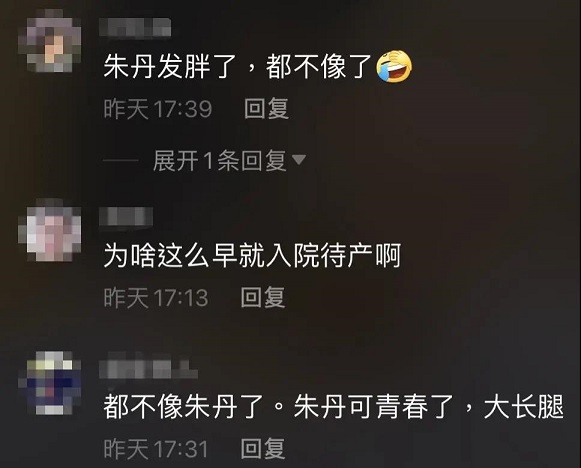Select the comment starting 都不像朱丹了
This screenshot has height=468, width=581.
pyautogui.click(x=333, y=407)
